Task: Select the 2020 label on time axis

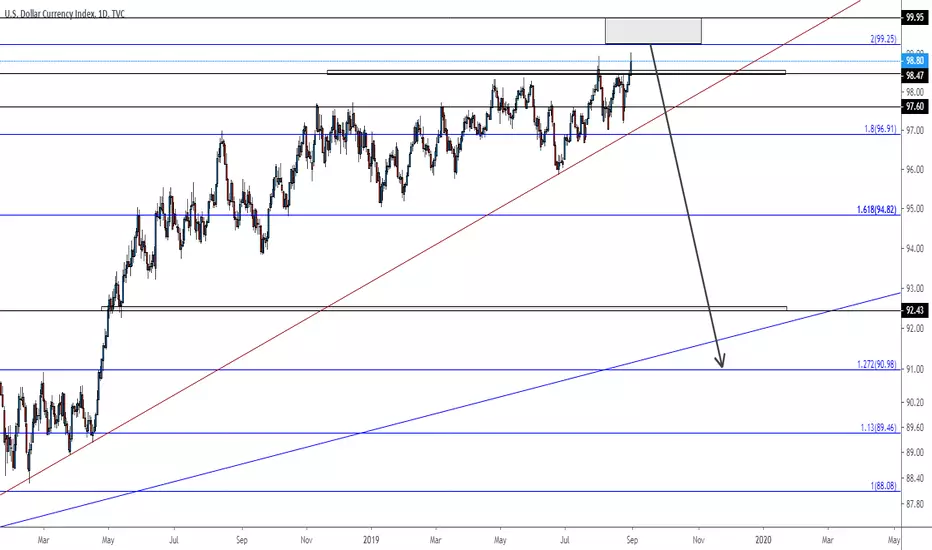Action: [763, 540]
